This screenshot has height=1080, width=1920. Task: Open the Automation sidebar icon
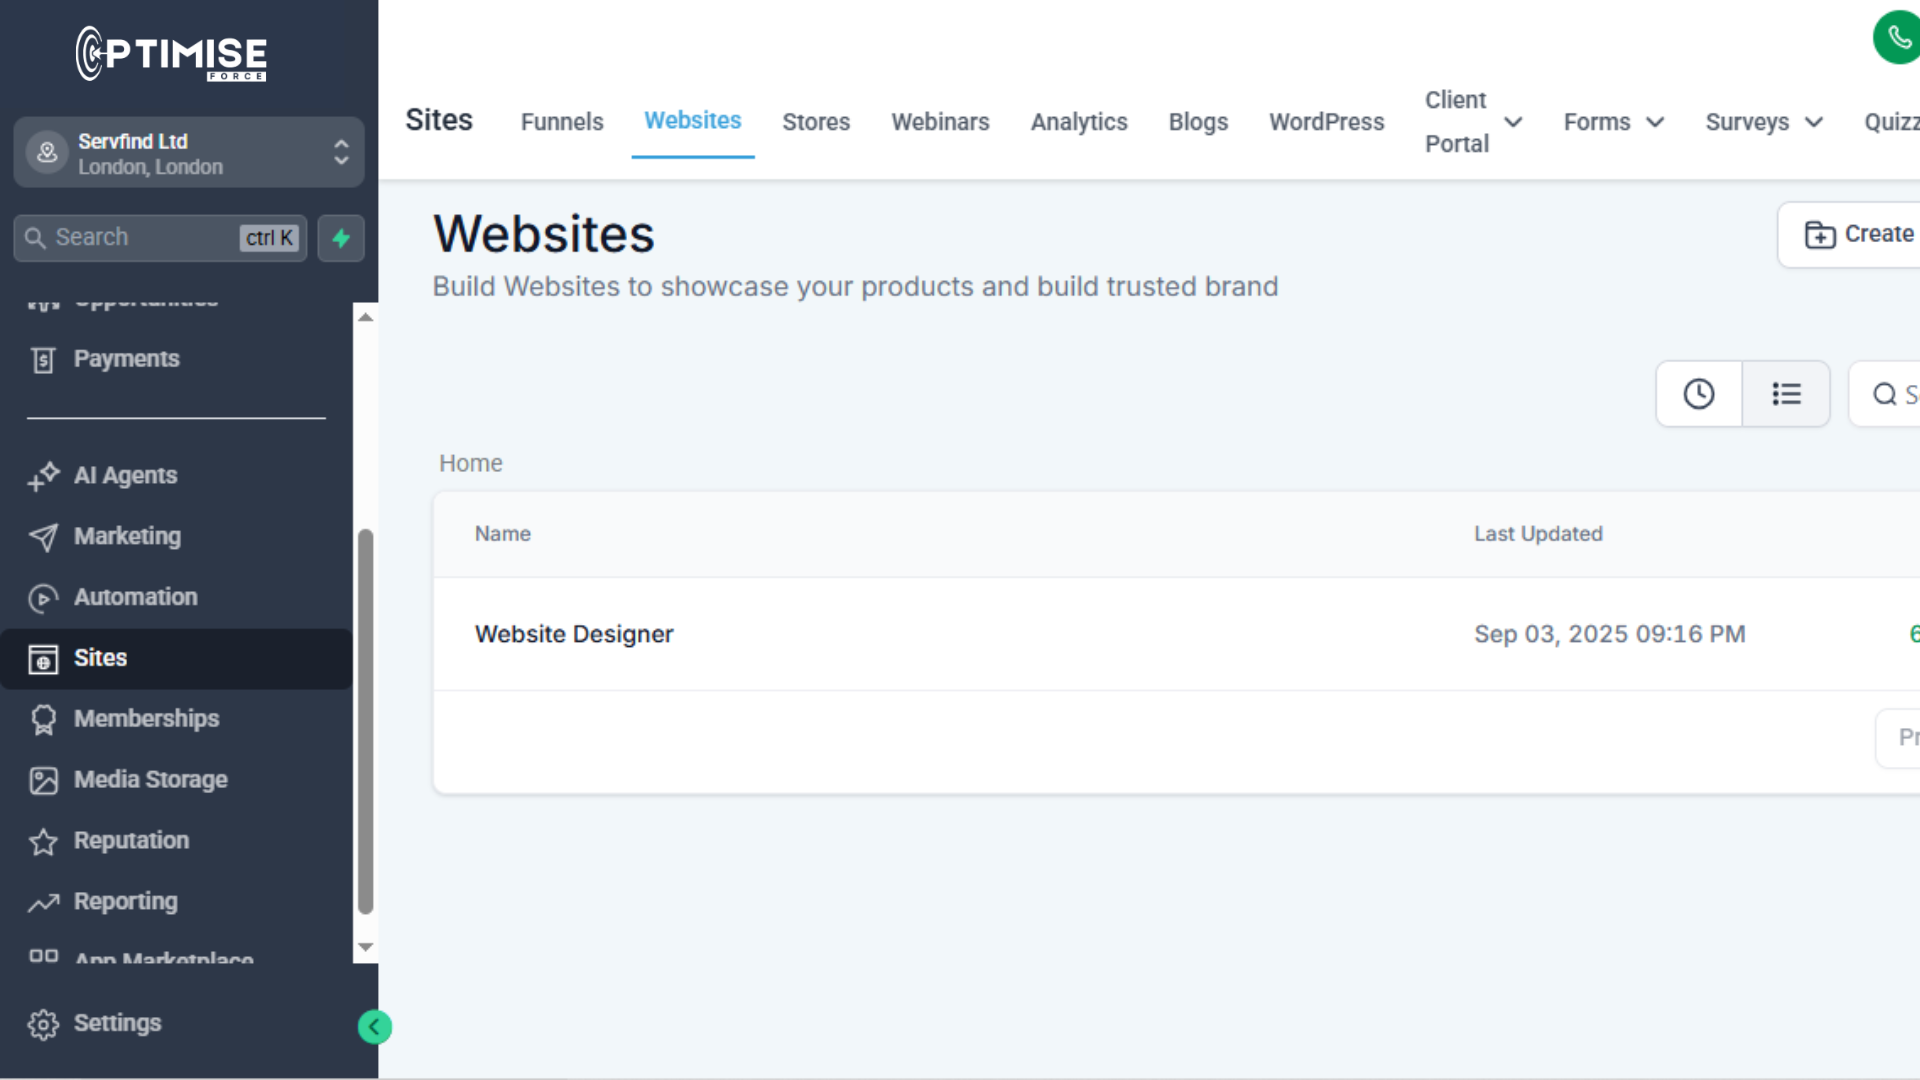[43, 598]
